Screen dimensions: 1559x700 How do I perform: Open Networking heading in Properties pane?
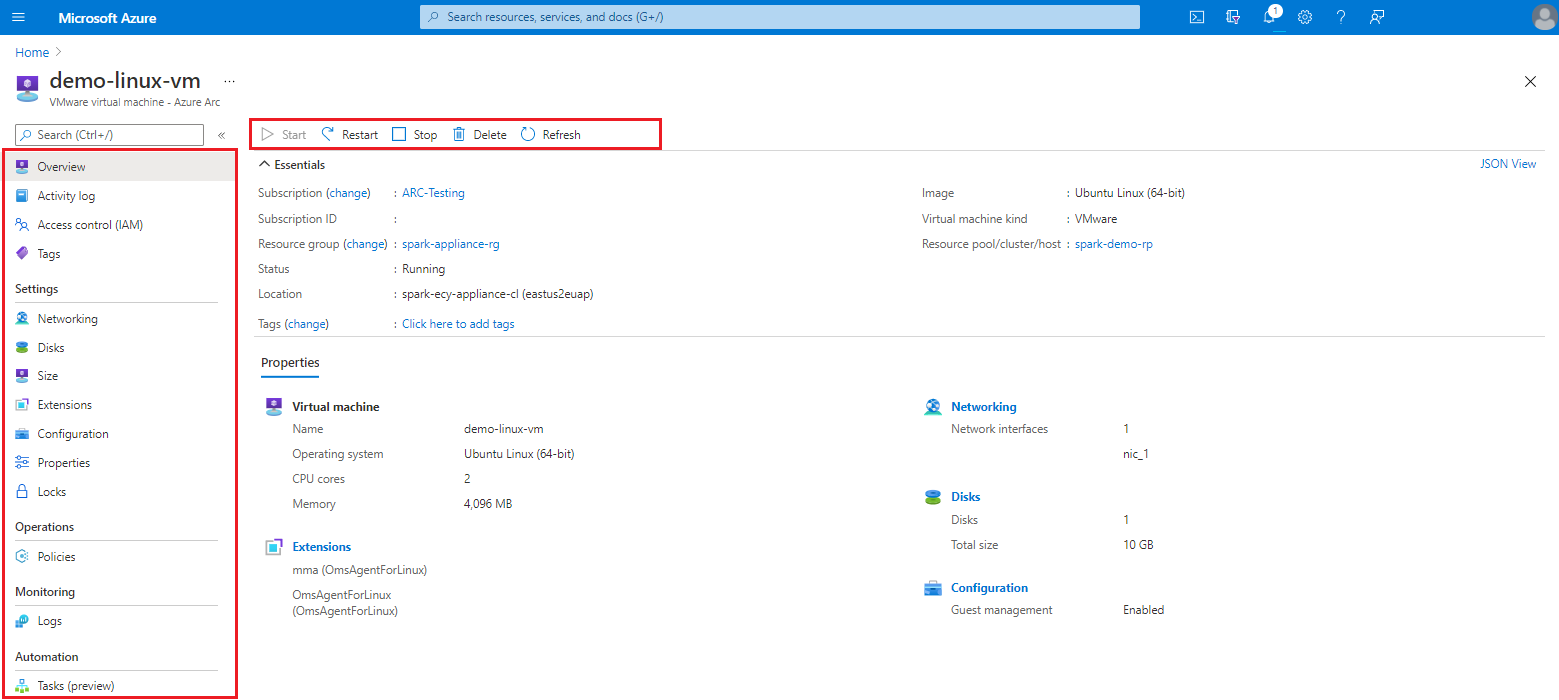tap(984, 407)
